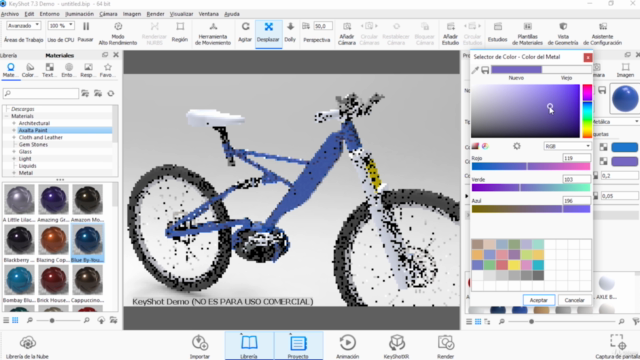The image size is (640, 360).
Task: Expand Light materials folder
Action: tap(14, 159)
